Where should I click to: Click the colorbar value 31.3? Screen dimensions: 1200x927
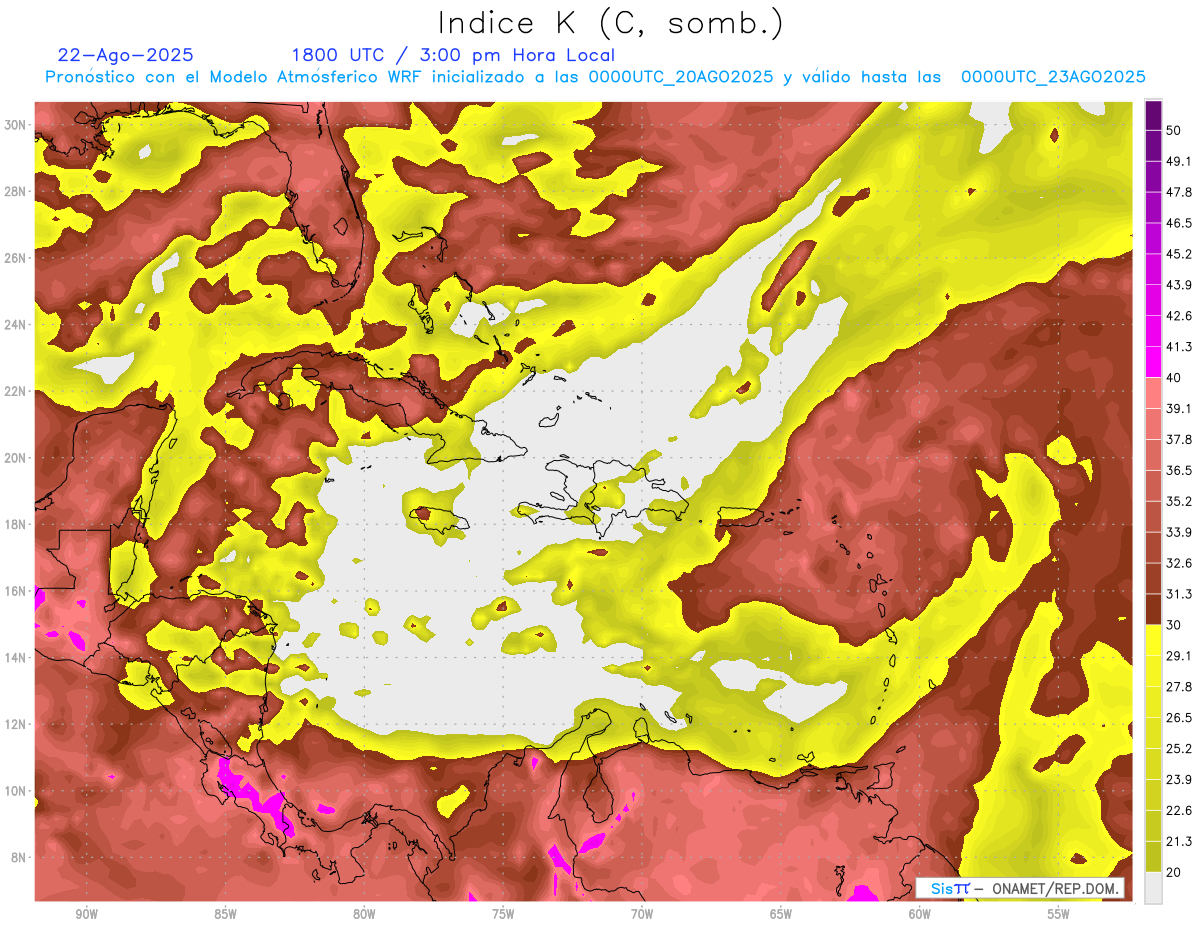pyautogui.click(x=1178, y=594)
